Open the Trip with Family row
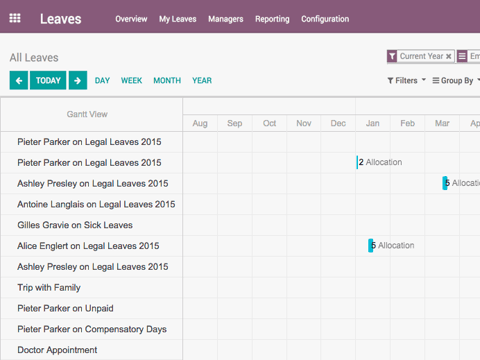 click(91, 287)
